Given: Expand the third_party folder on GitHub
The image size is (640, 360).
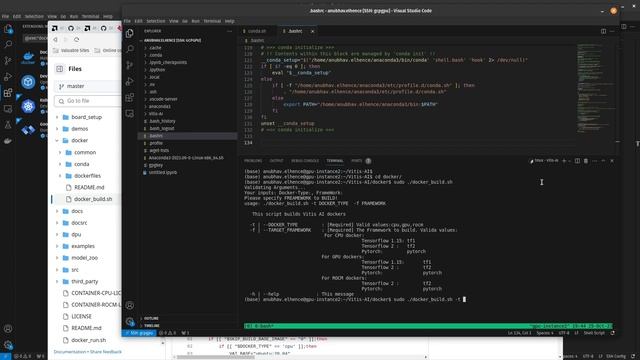Looking at the screenshot, I should [x=57, y=282].
